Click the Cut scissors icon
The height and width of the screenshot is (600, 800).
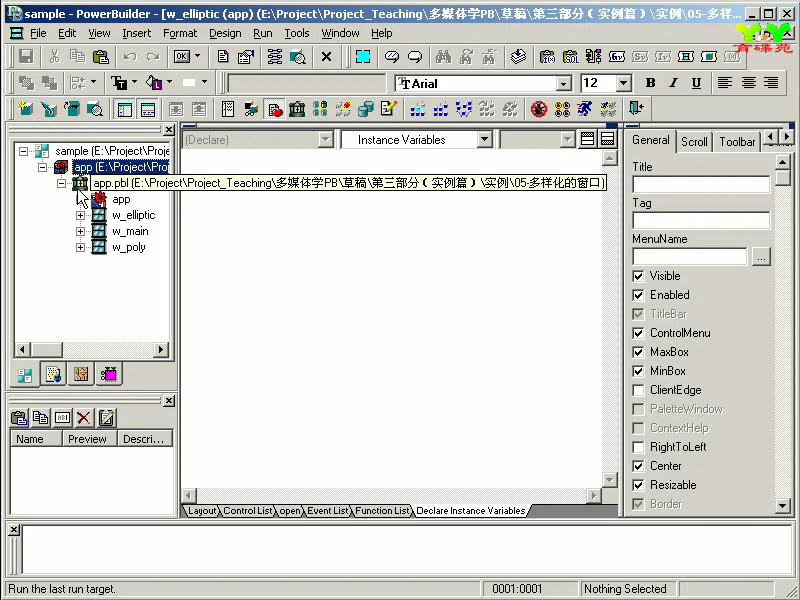(x=54, y=56)
